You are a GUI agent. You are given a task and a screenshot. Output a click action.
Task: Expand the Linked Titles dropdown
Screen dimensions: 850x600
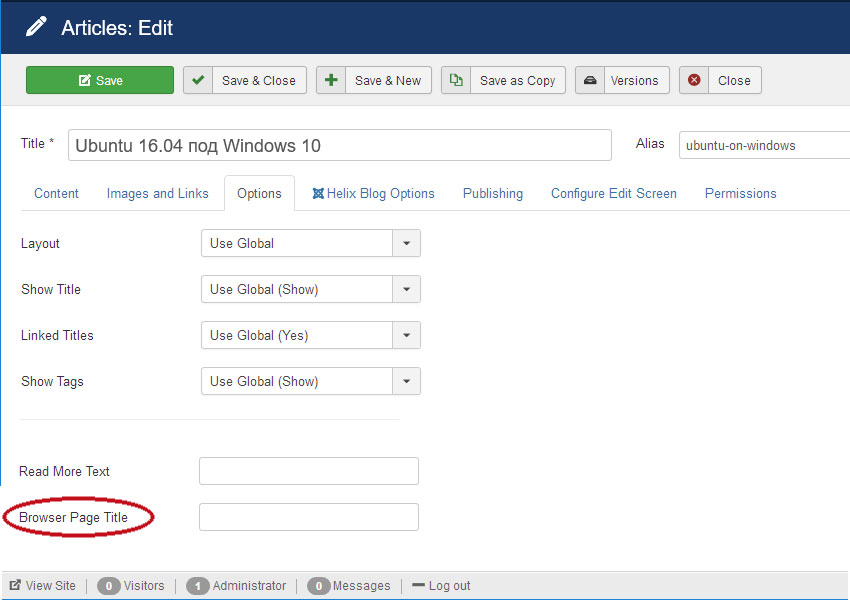click(311, 336)
